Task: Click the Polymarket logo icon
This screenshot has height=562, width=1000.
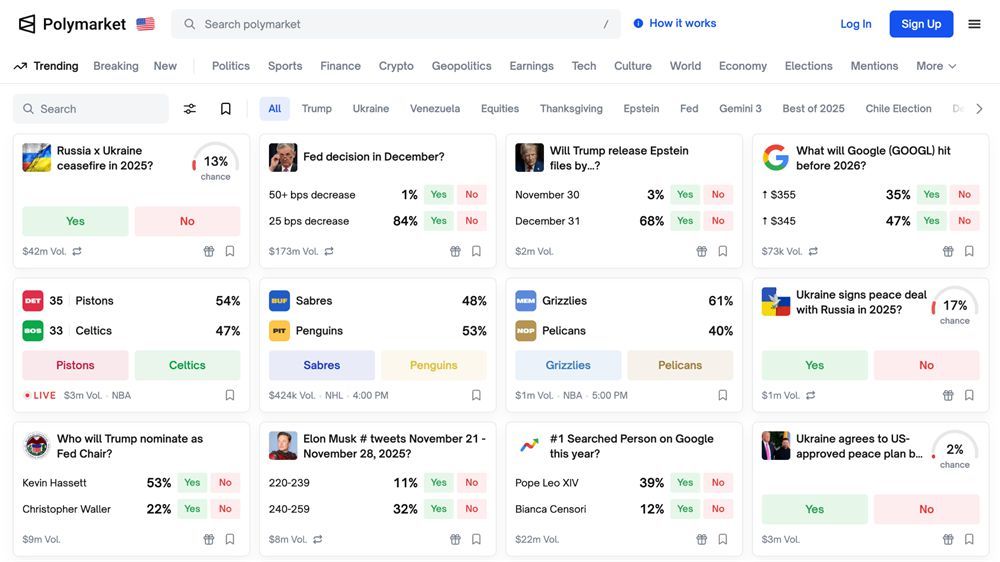Action: tap(27, 24)
